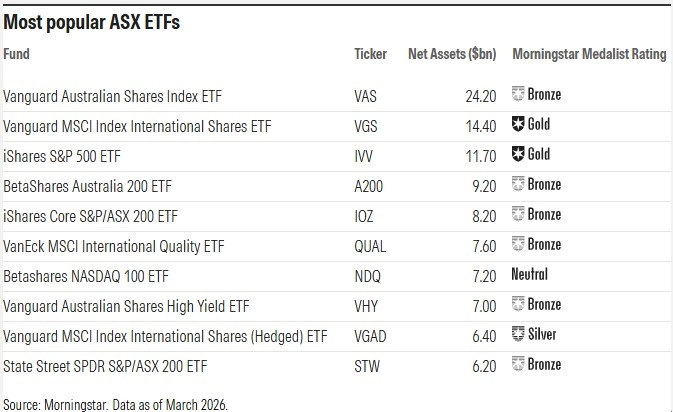This screenshot has width=673, height=412.
Task: Click the Bronze medal icon for QUAL
Action: click(x=518, y=245)
